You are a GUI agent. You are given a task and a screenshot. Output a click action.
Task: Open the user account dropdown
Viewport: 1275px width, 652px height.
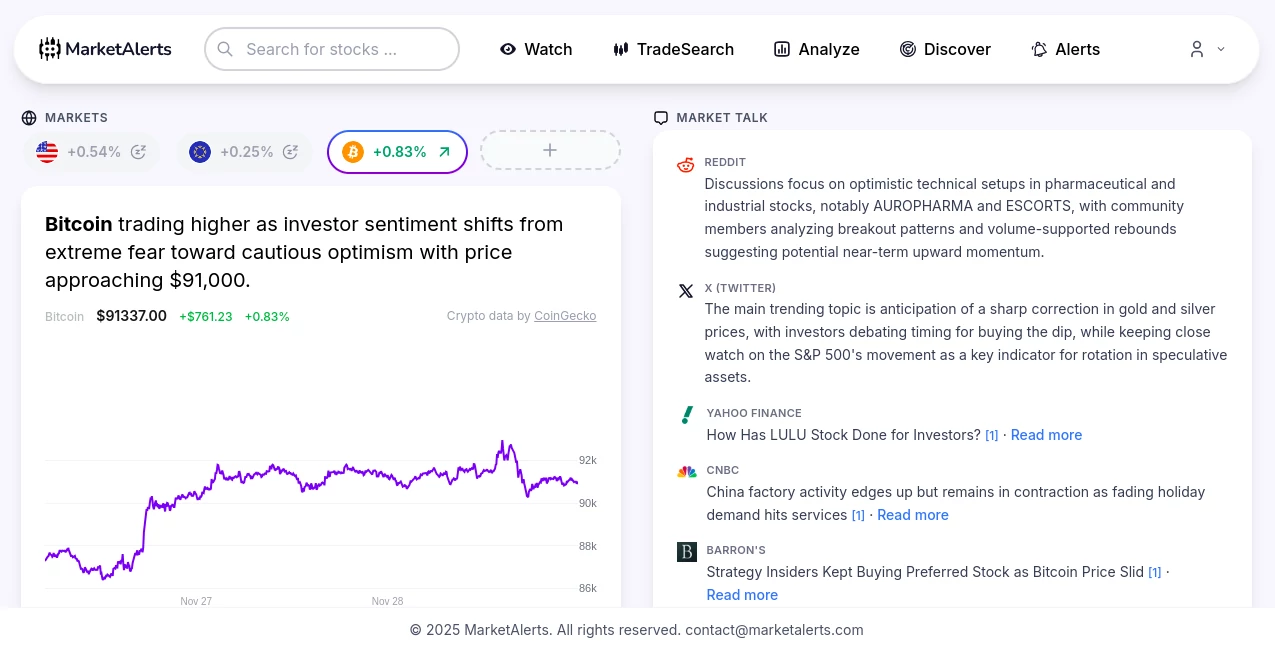click(1205, 49)
